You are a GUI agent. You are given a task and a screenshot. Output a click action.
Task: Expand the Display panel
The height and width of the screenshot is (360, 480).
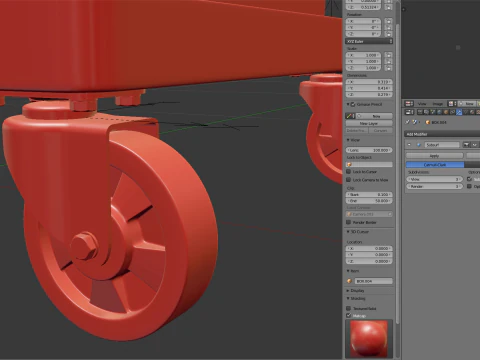pyautogui.click(x=348, y=291)
